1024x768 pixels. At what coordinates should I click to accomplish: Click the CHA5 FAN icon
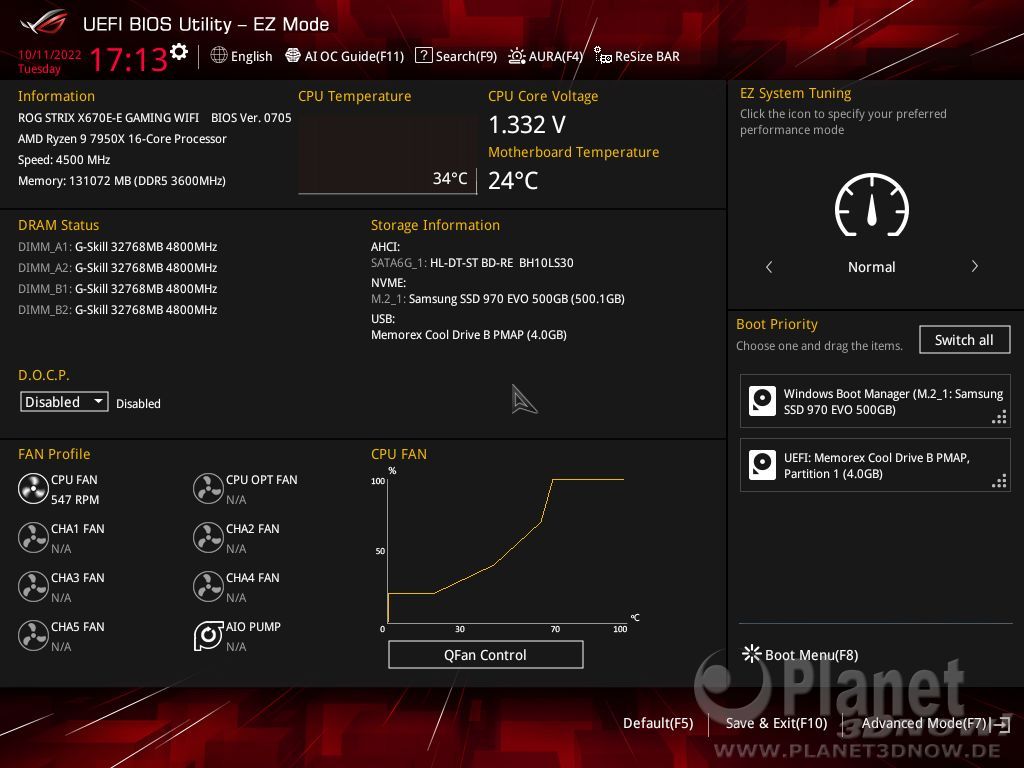tap(33, 635)
